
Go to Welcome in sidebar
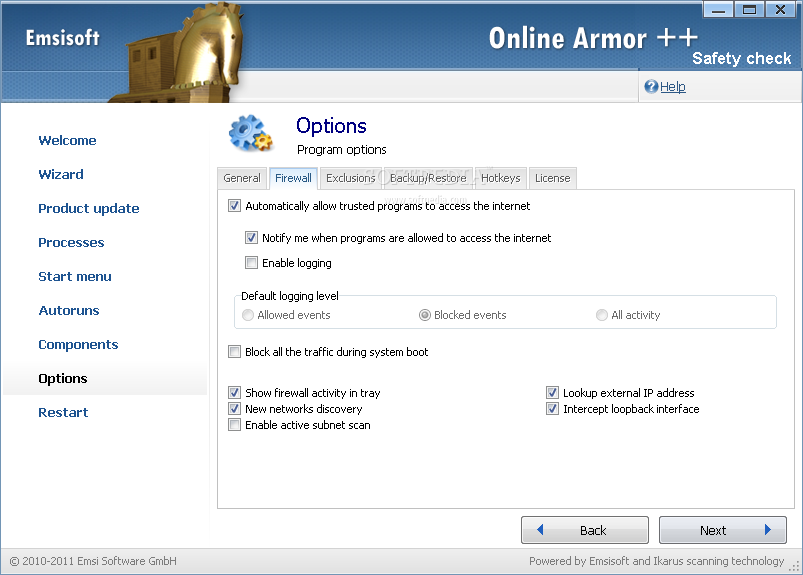pyautogui.click(x=67, y=140)
